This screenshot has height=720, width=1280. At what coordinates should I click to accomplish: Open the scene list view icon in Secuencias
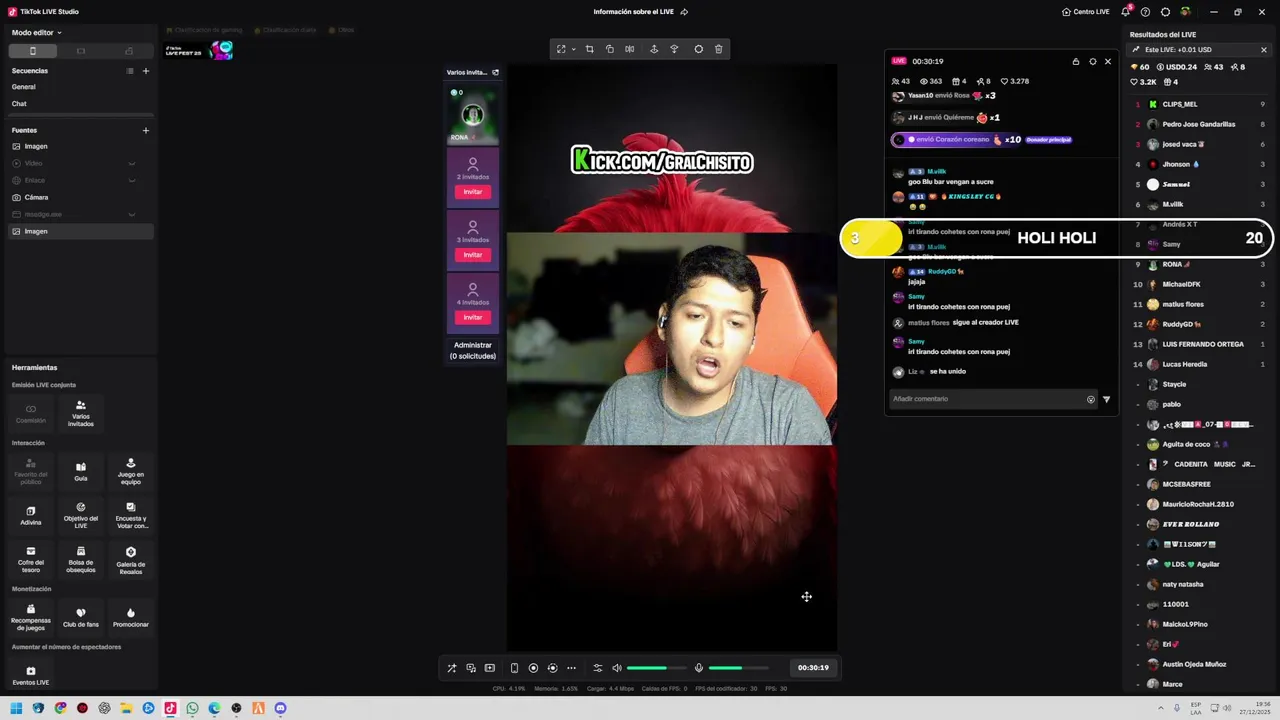point(129,71)
